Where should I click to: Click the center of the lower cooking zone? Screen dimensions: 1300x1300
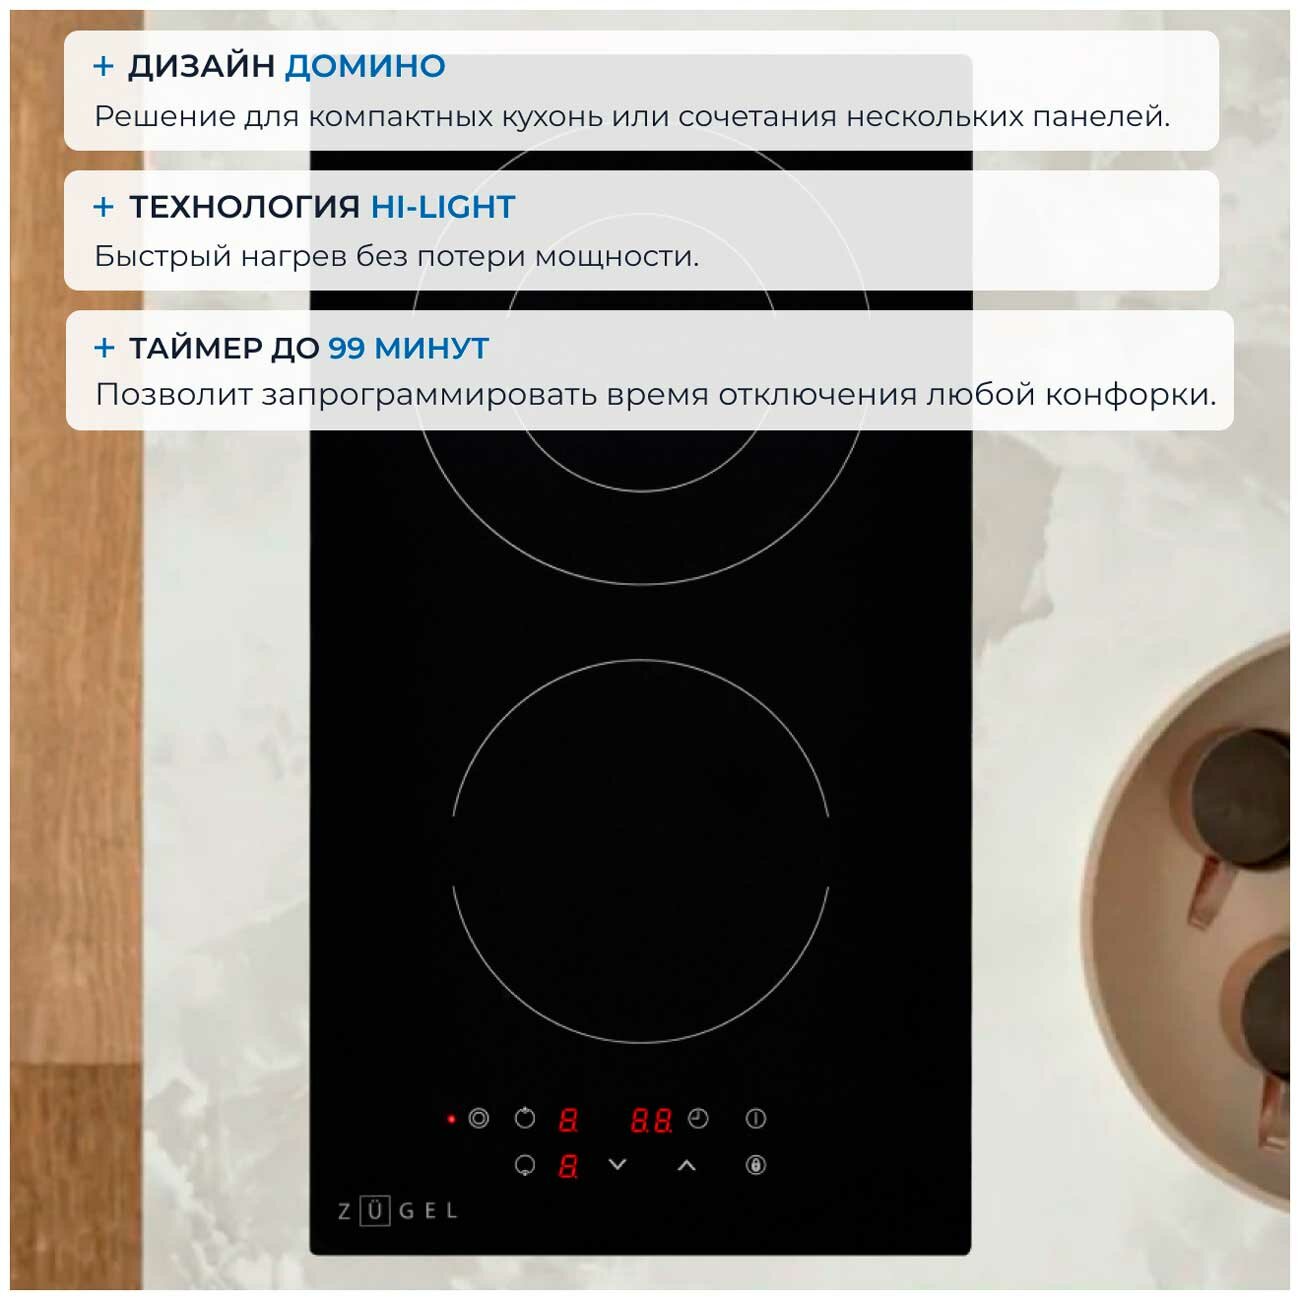641,851
